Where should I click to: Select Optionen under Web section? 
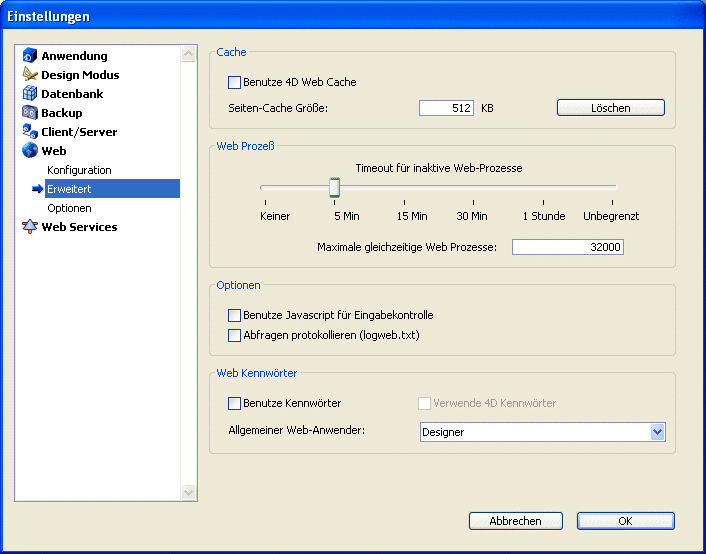pos(69,208)
